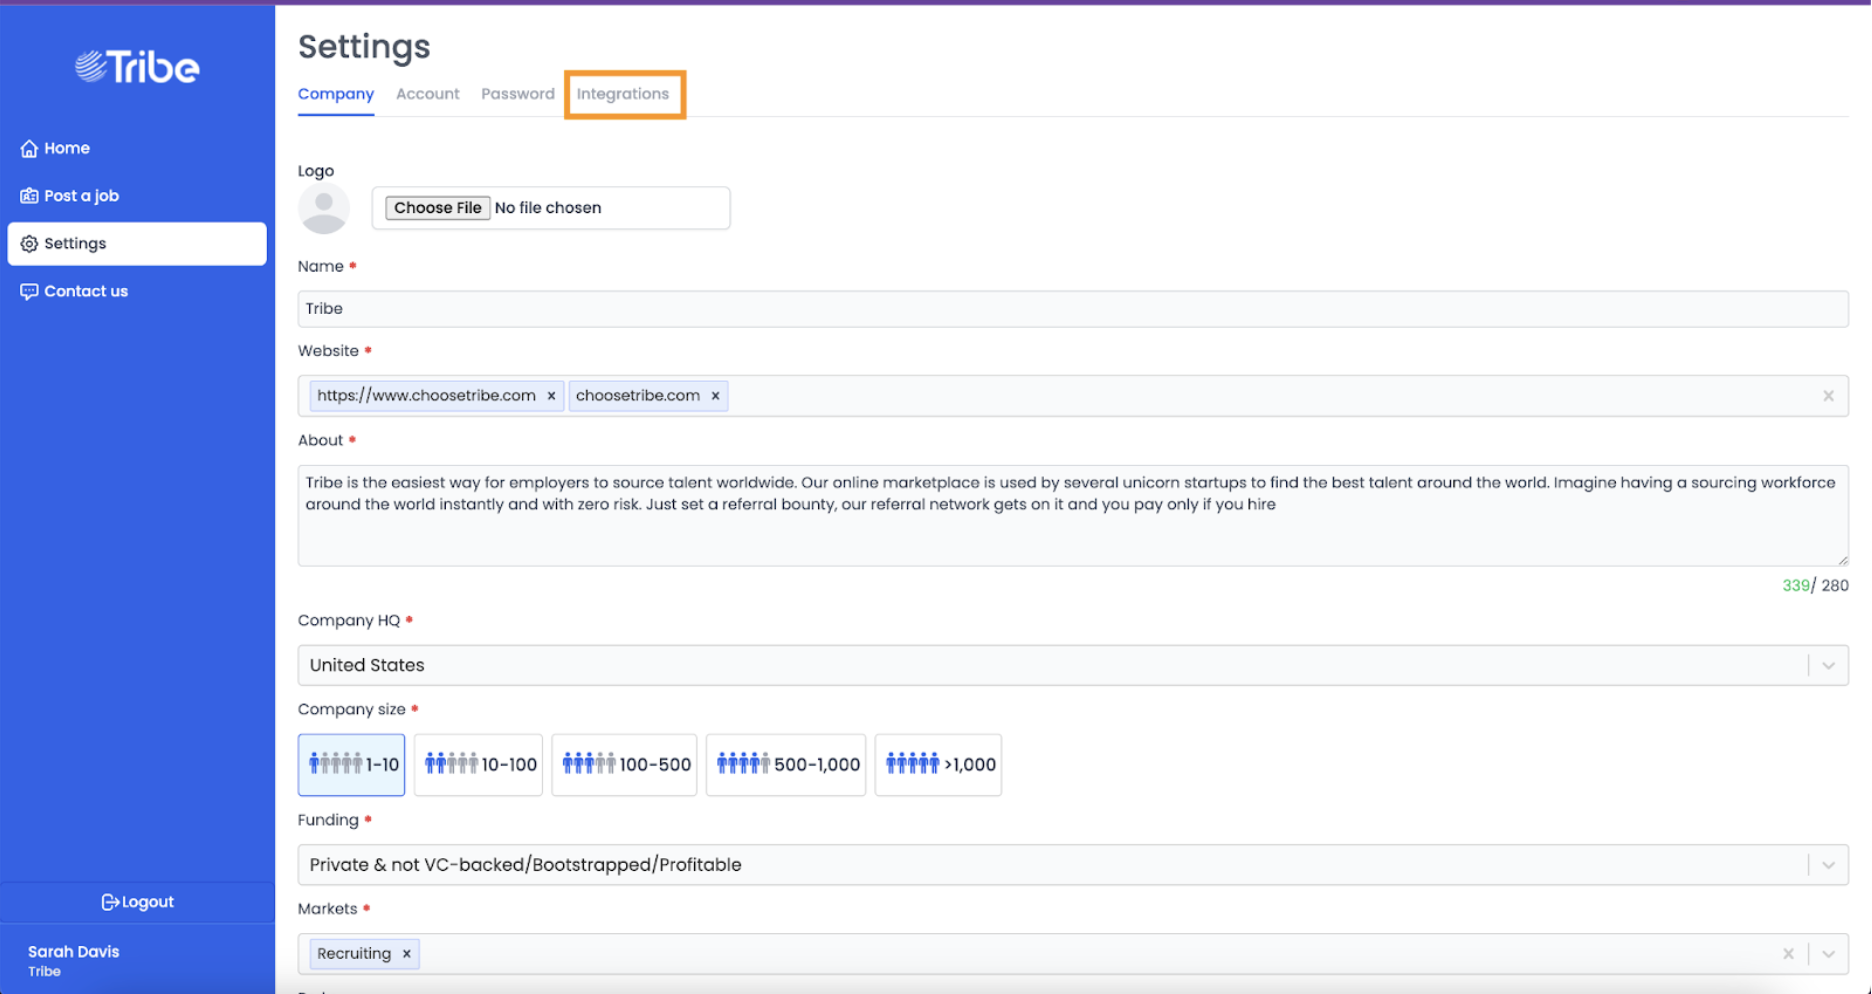Log out using the Logout button
This screenshot has width=1872, height=994.
click(137, 902)
